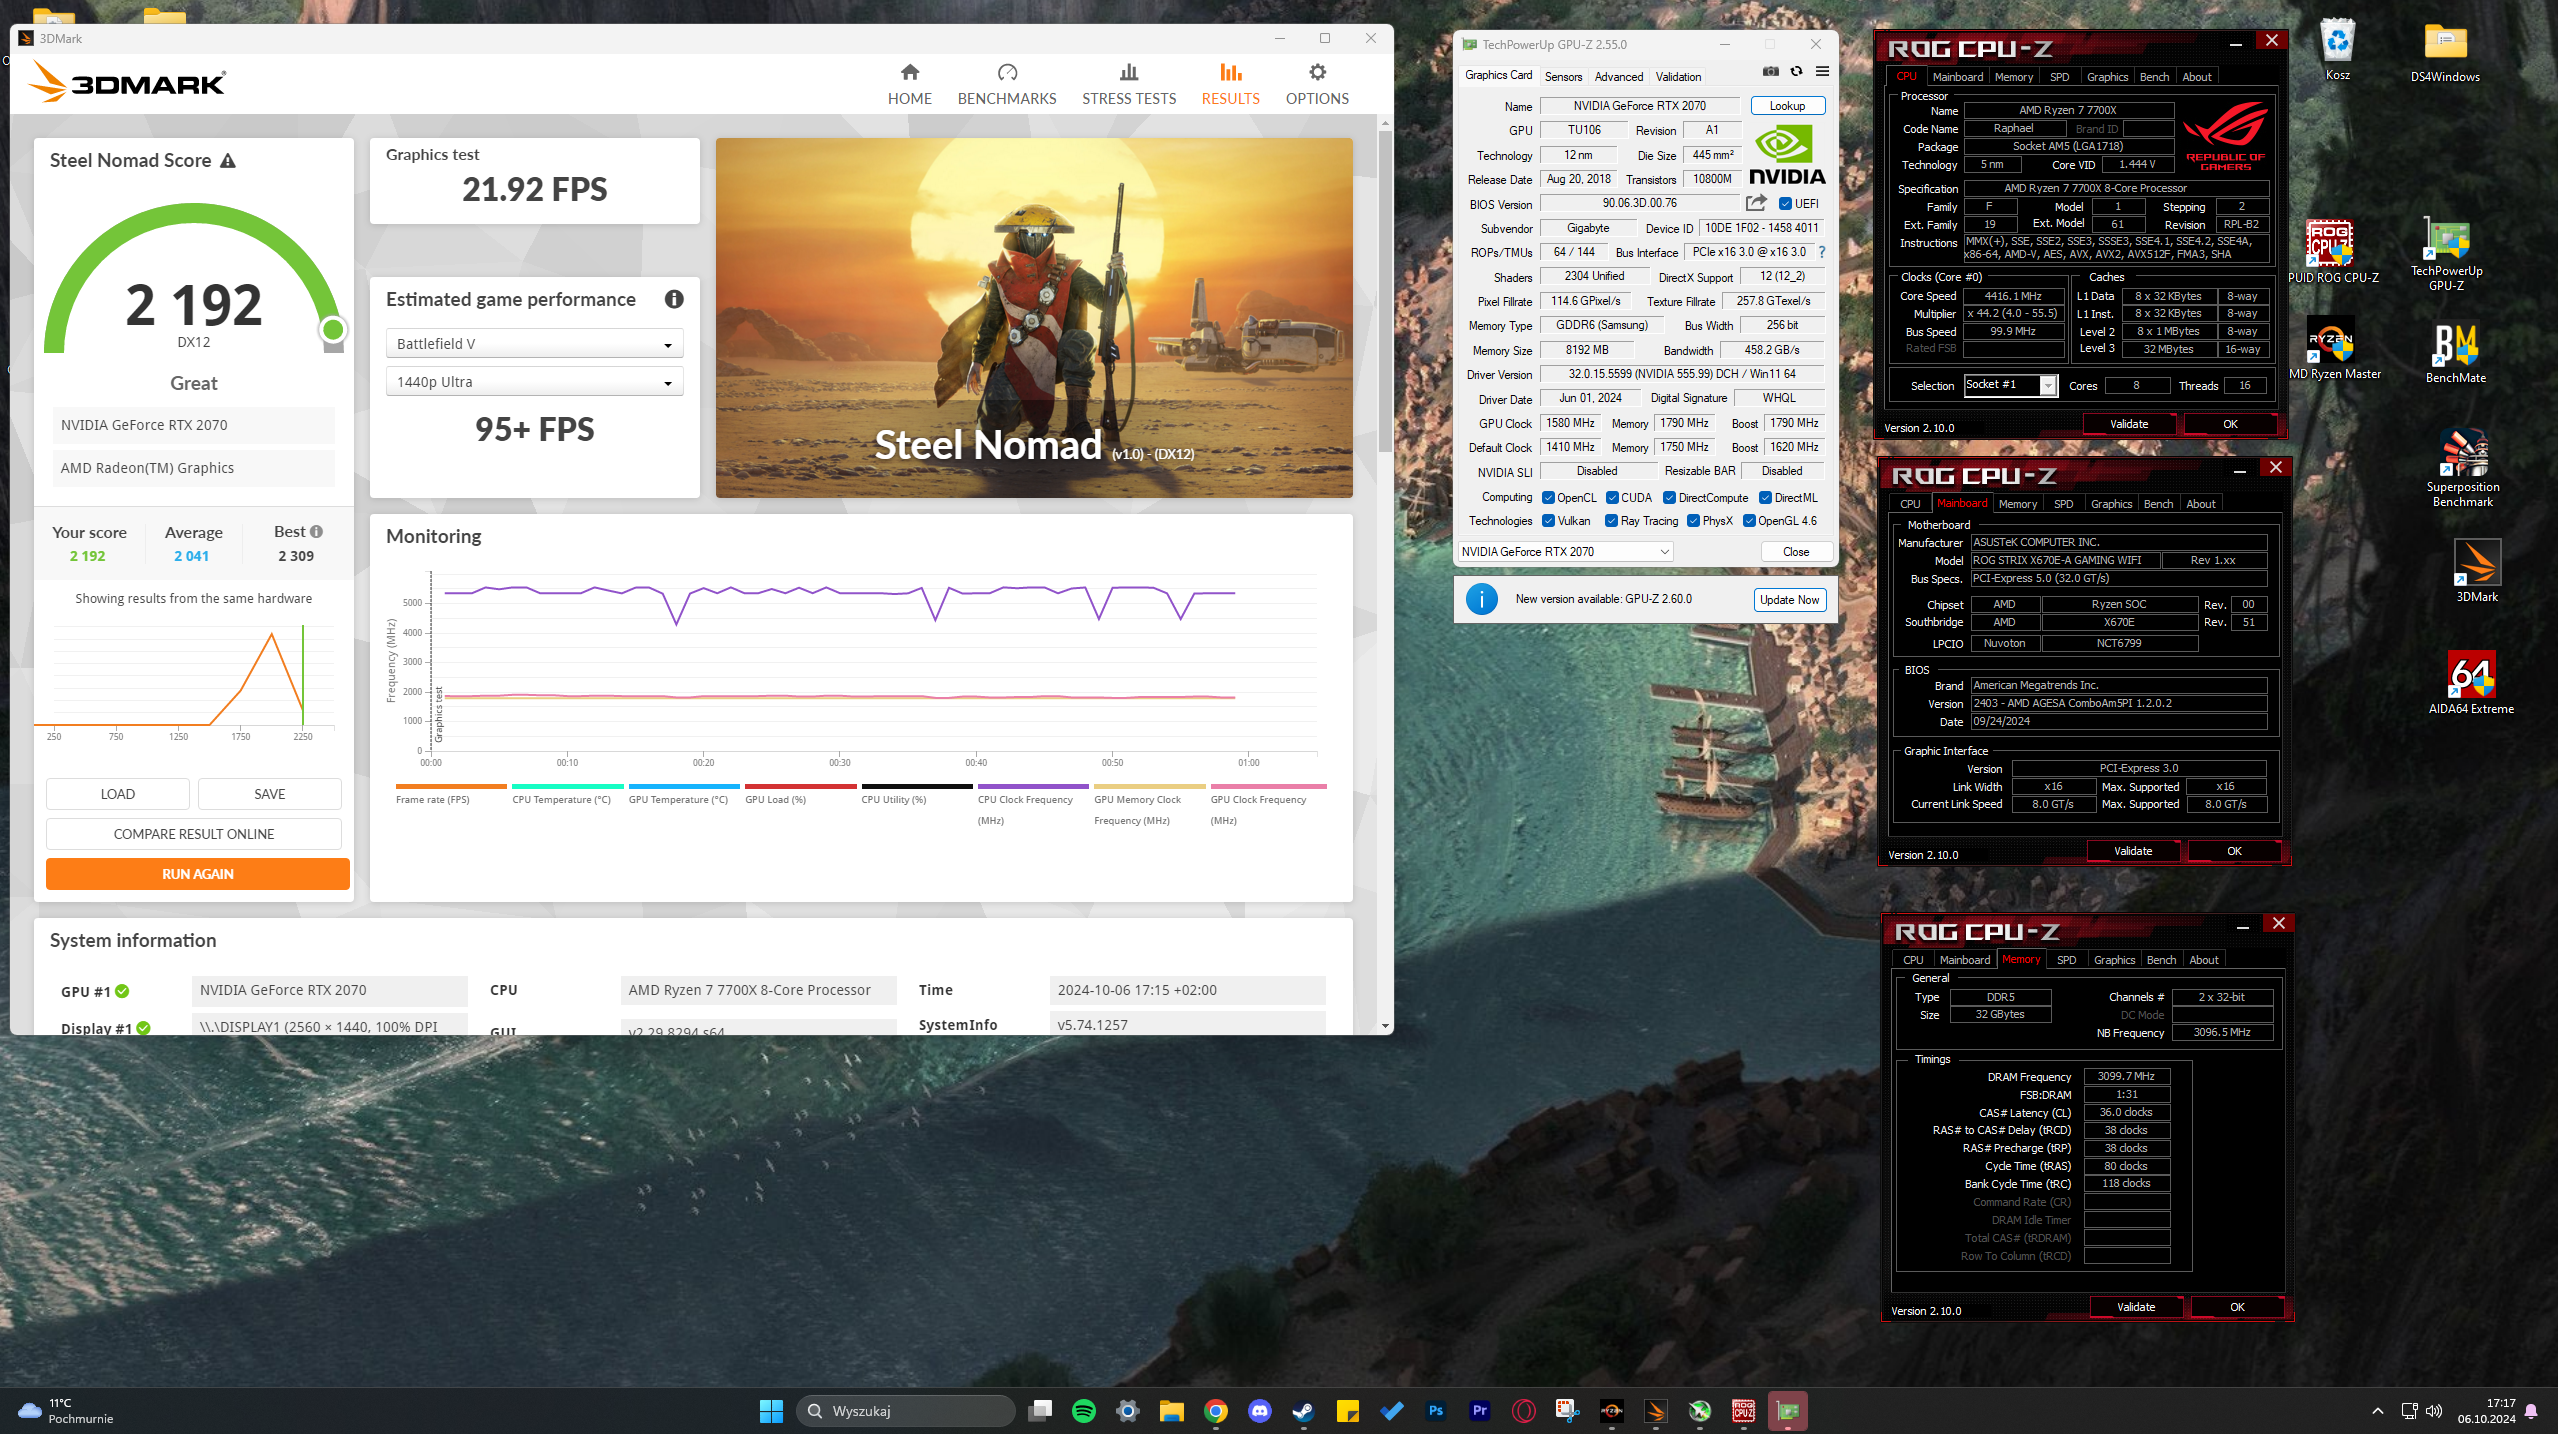
Task: Switch to the RESULTS tab in 3DMark
Action: point(1230,84)
